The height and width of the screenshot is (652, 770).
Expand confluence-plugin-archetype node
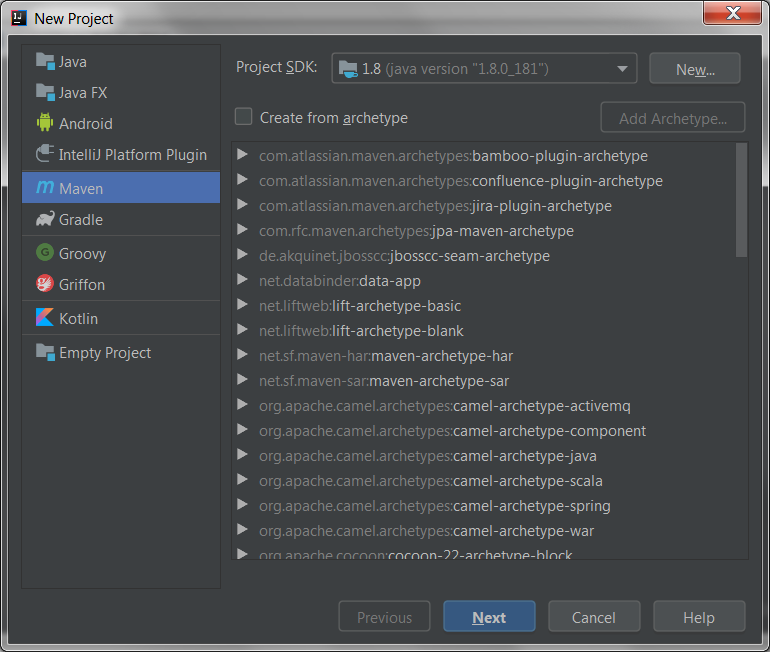(x=242, y=180)
